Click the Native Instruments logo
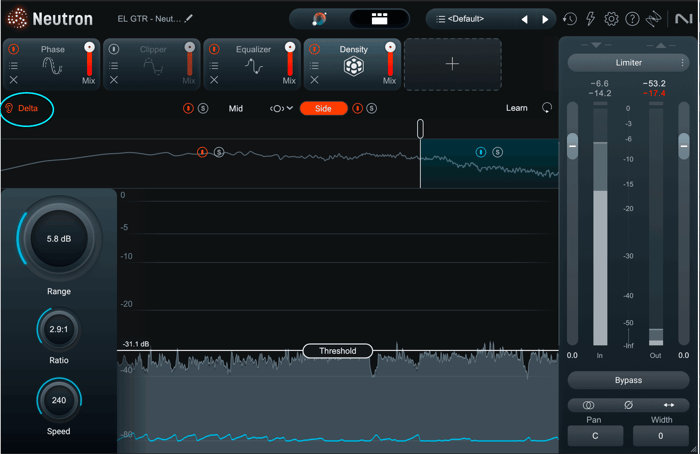Image resolution: width=700 pixels, height=454 pixels. (683, 19)
